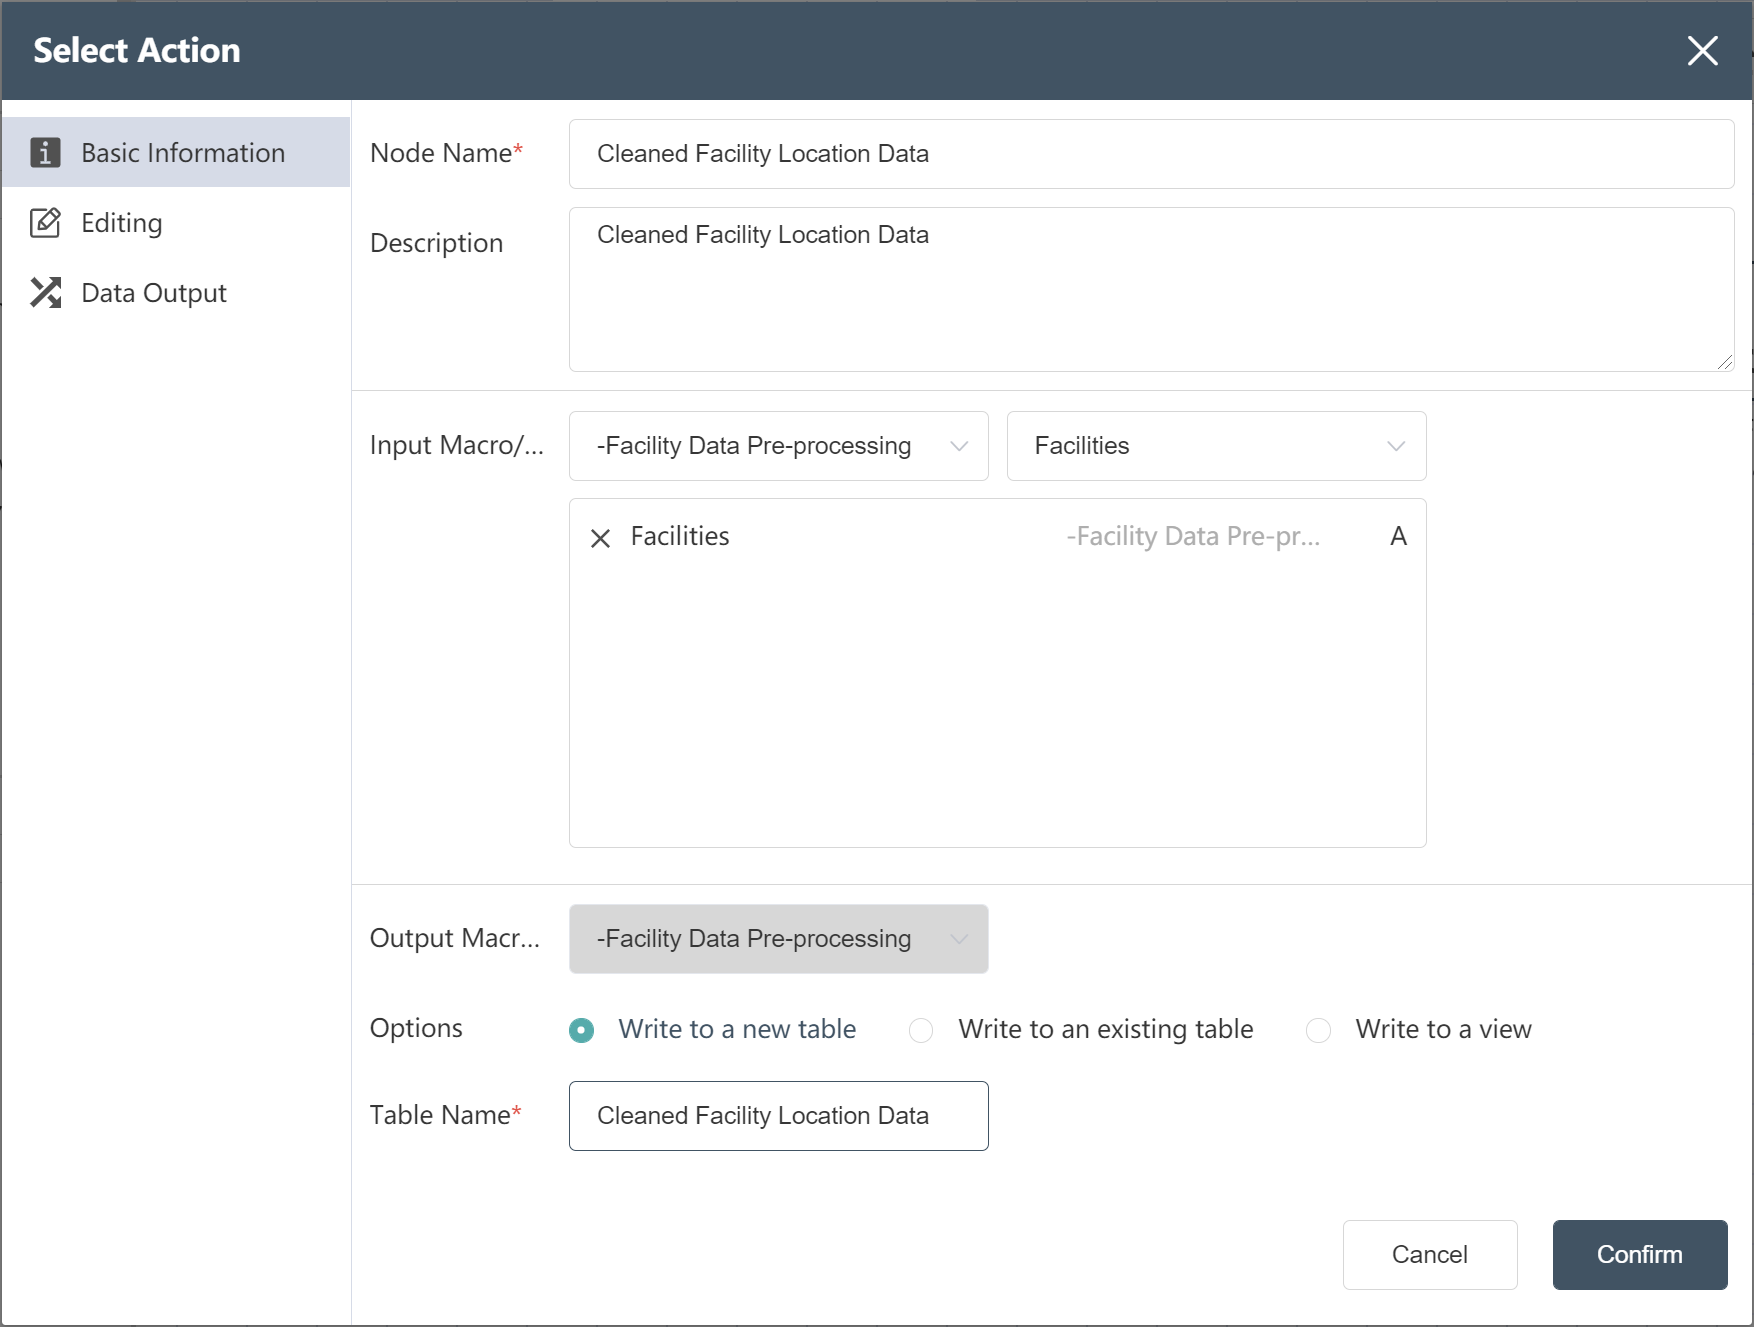Remove Facilities from input list
The width and height of the screenshot is (1754, 1327).
coord(600,538)
